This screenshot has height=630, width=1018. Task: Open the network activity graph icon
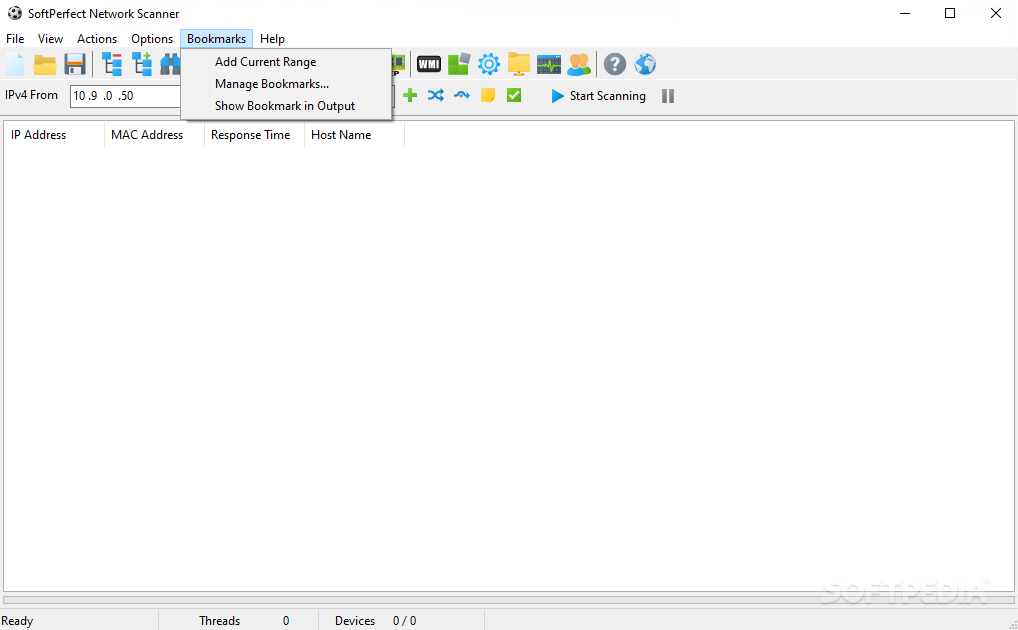(549, 64)
